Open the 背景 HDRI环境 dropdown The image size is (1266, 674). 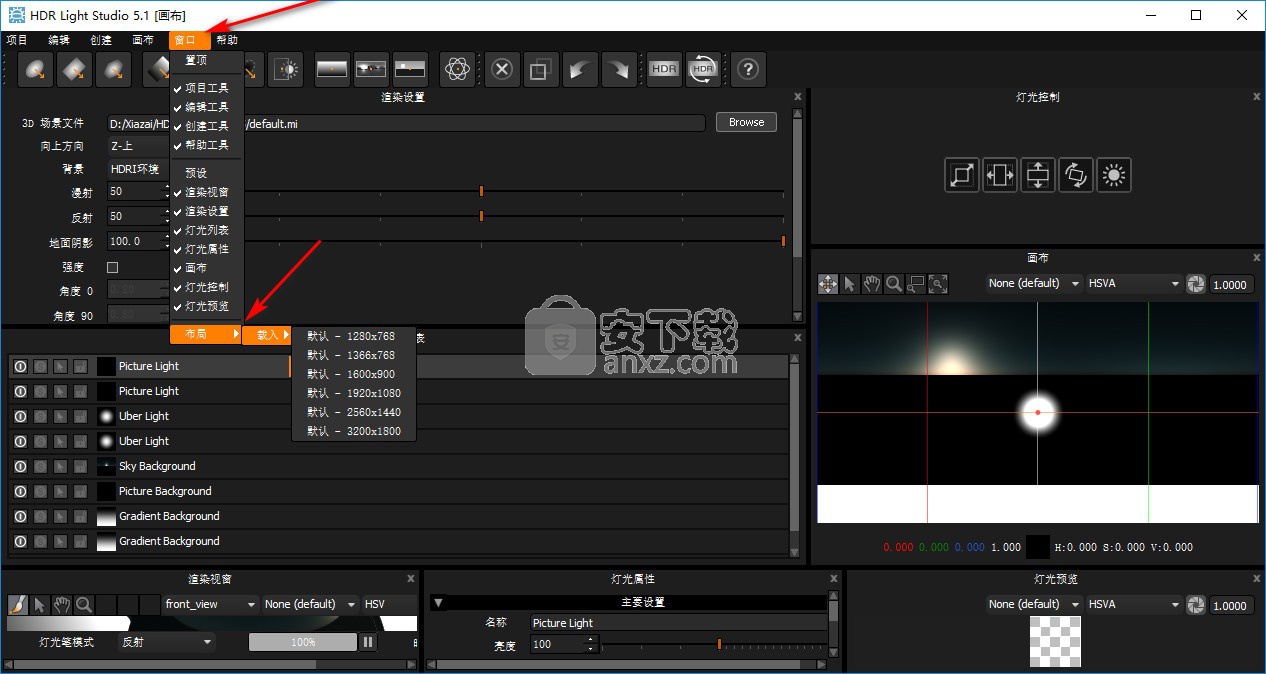(138, 169)
